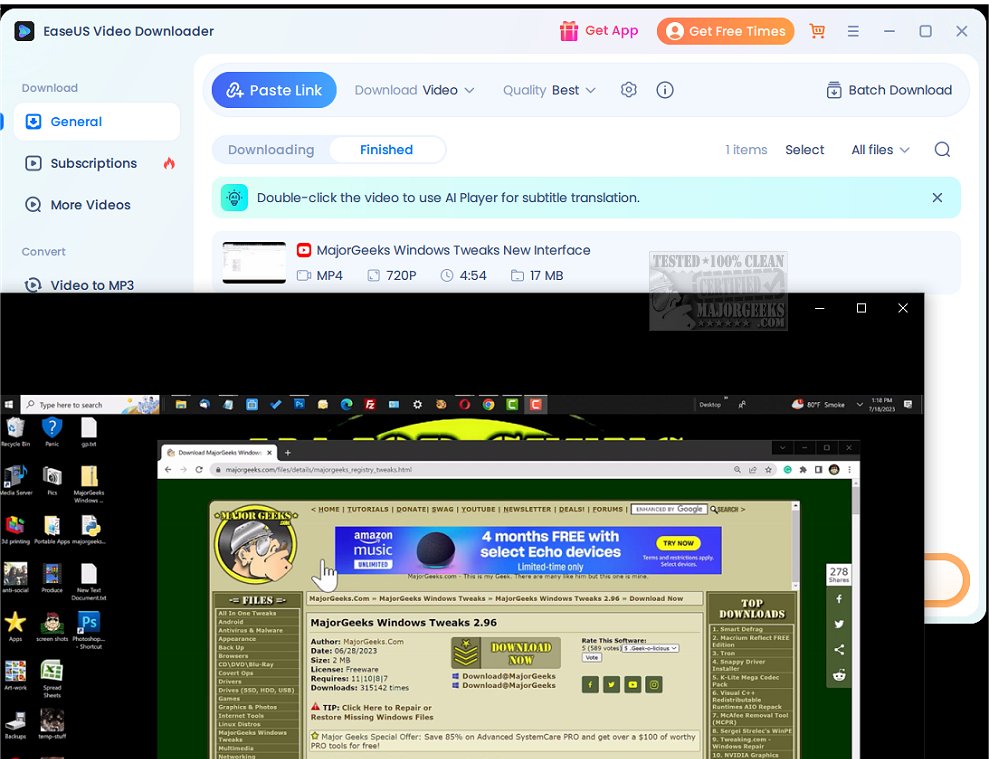Click the Paste Link button
This screenshot has width=989, height=759.
coord(274,90)
